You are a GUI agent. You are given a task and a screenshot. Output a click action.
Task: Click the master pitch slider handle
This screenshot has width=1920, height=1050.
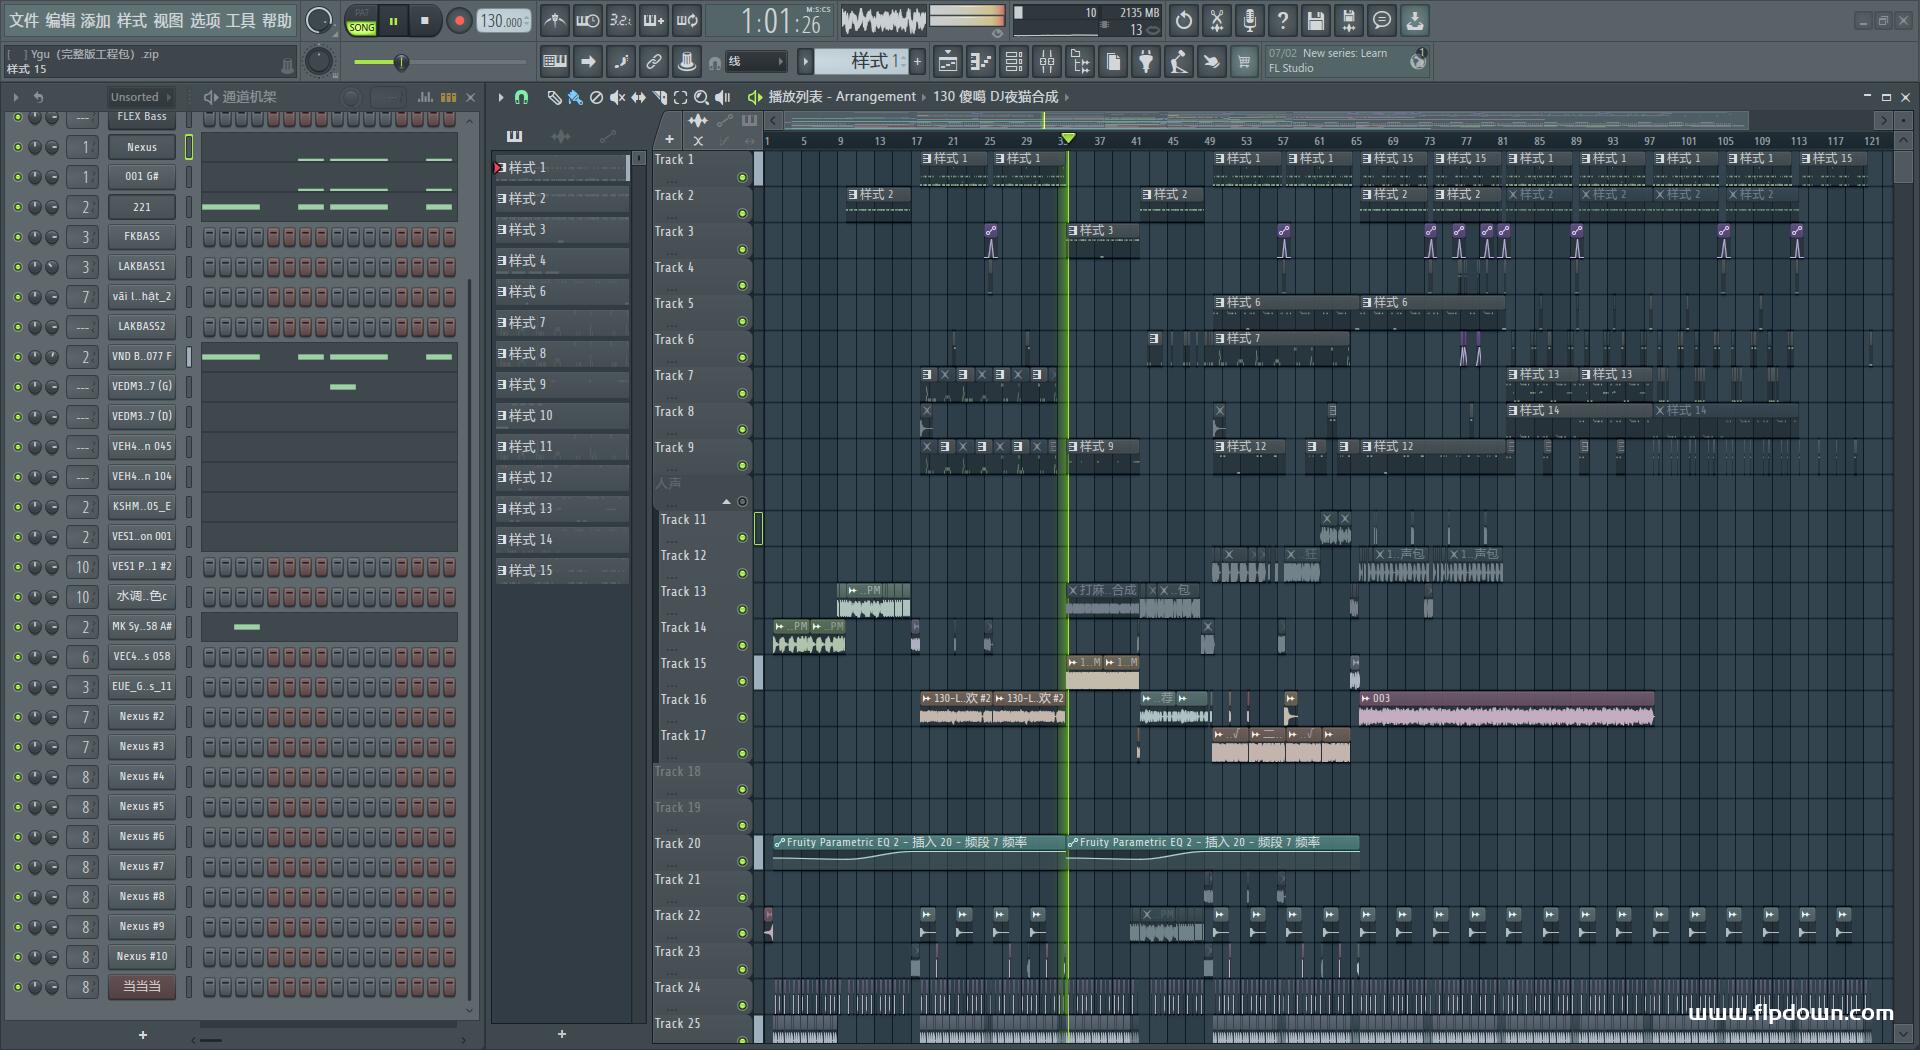click(x=401, y=62)
